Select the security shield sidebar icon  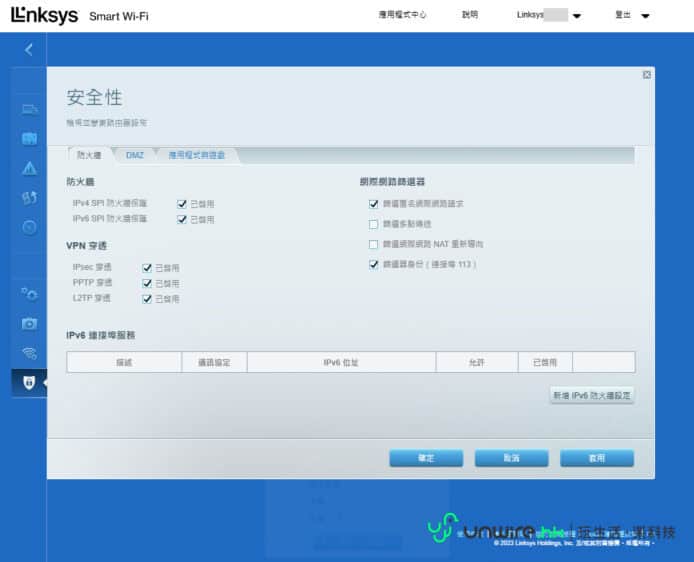click(29, 383)
